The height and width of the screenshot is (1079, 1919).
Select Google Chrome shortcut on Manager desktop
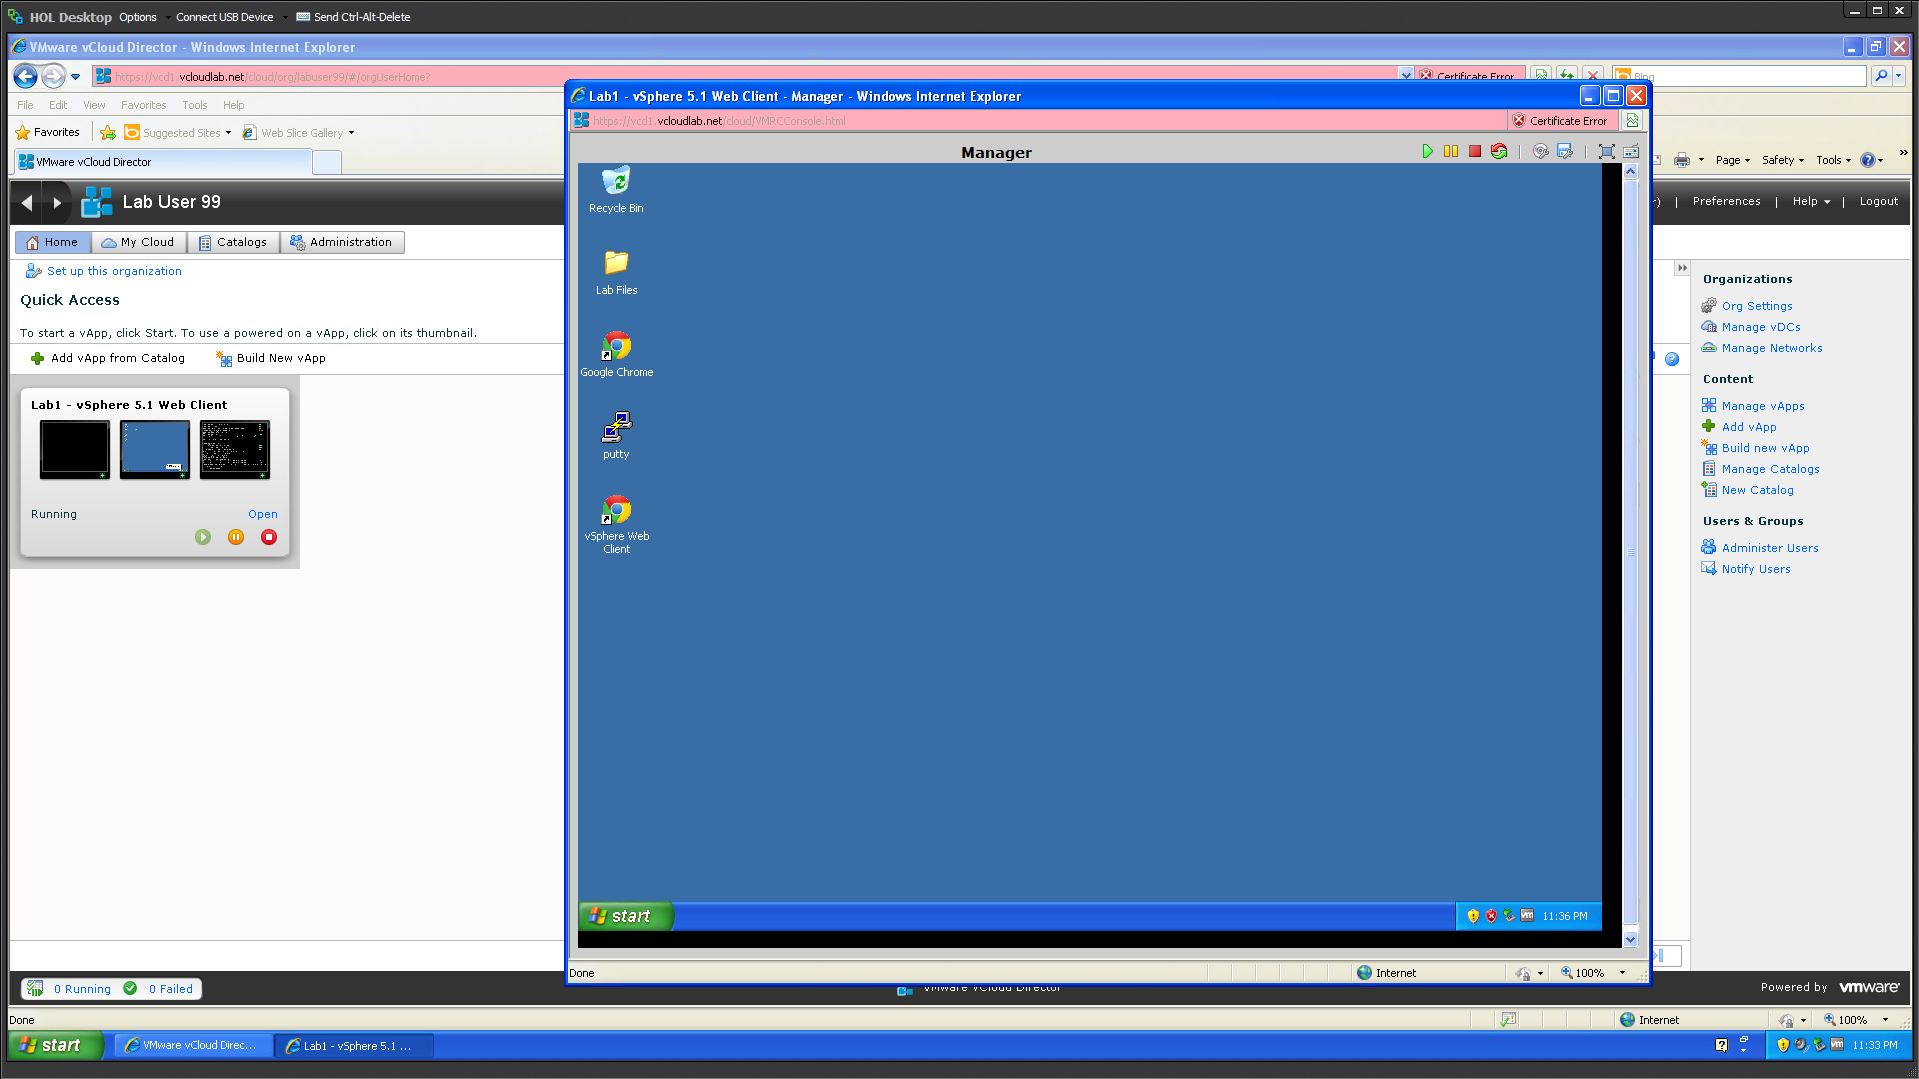click(616, 354)
